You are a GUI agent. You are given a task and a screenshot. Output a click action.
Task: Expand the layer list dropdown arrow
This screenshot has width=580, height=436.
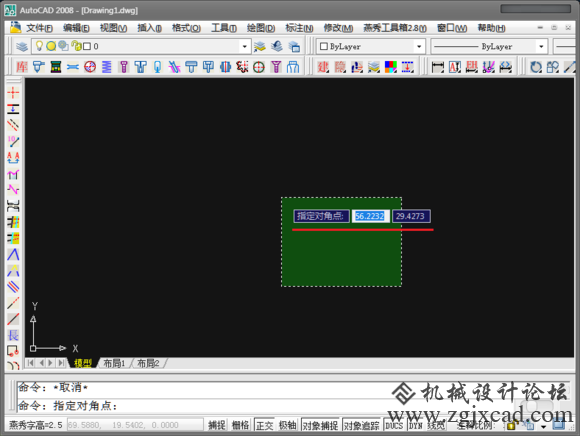tap(245, 47)
